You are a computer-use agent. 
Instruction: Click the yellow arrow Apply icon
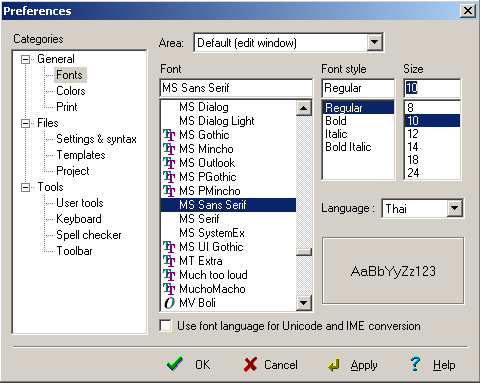(x=334, y=365)
